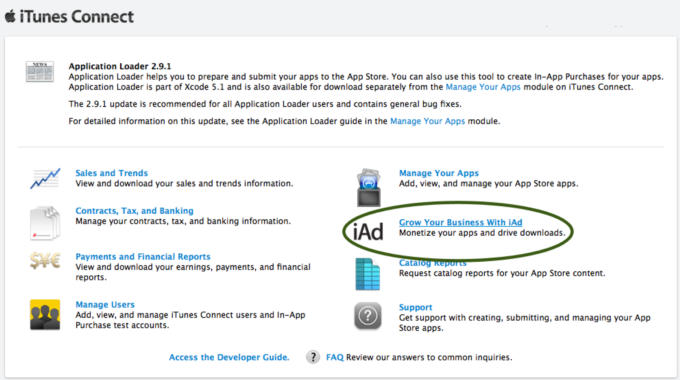
Task: Click 'Monetize your apps and drive downloads.' text
Action: coord(482,233)
